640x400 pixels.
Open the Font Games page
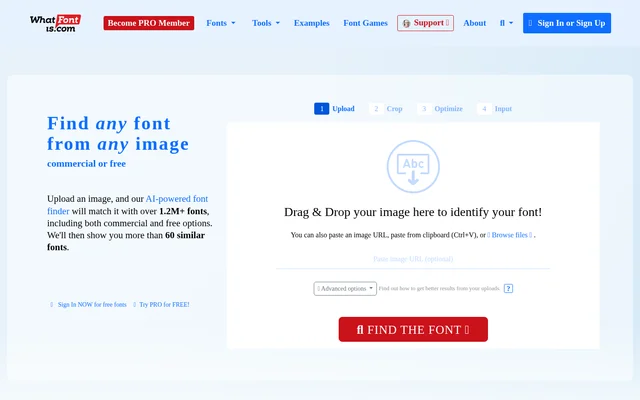pyautogui.click(x=365, y=23)
